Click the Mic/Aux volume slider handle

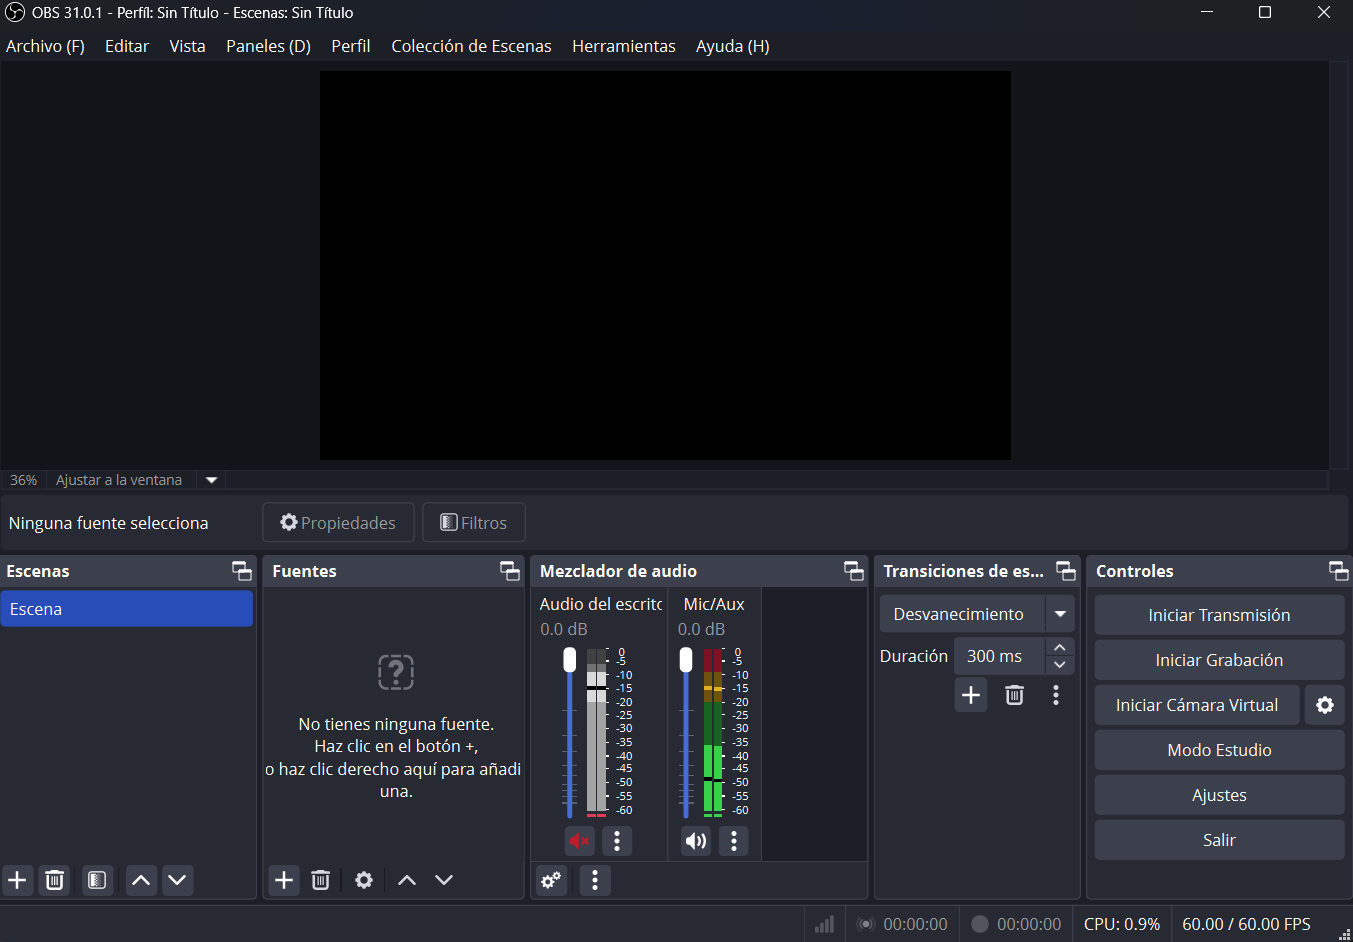coord(686,660)
